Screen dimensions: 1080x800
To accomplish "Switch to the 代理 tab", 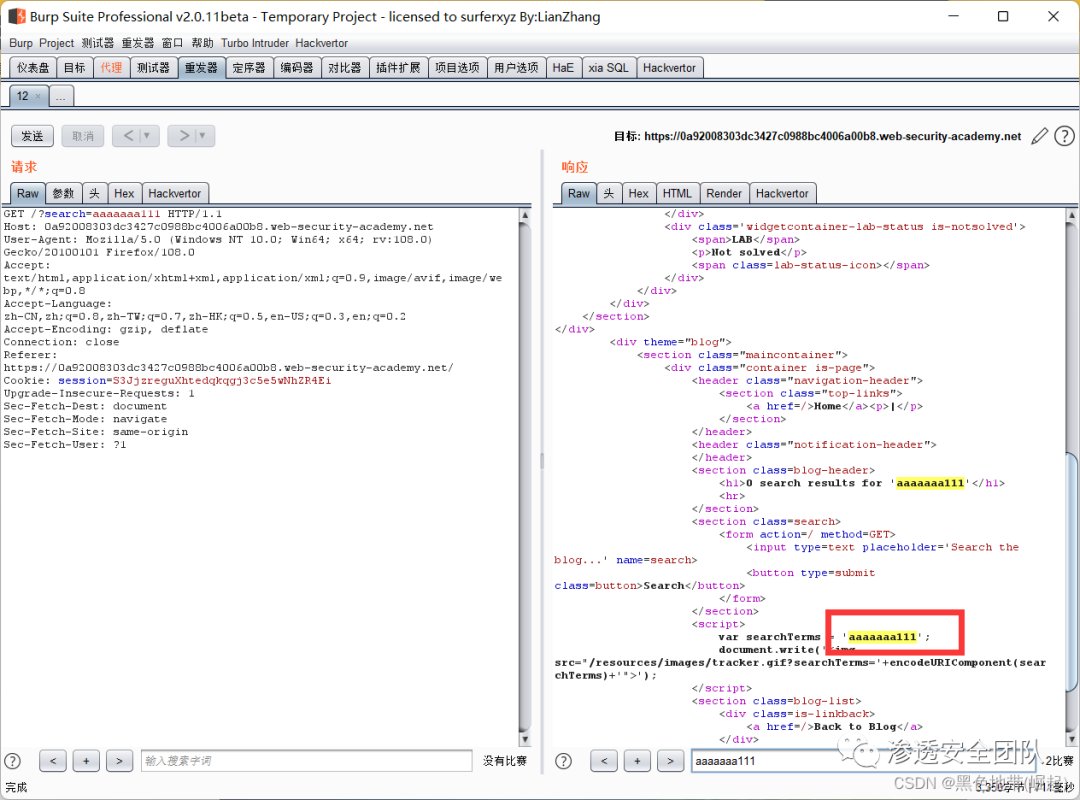I will (111, 68).
